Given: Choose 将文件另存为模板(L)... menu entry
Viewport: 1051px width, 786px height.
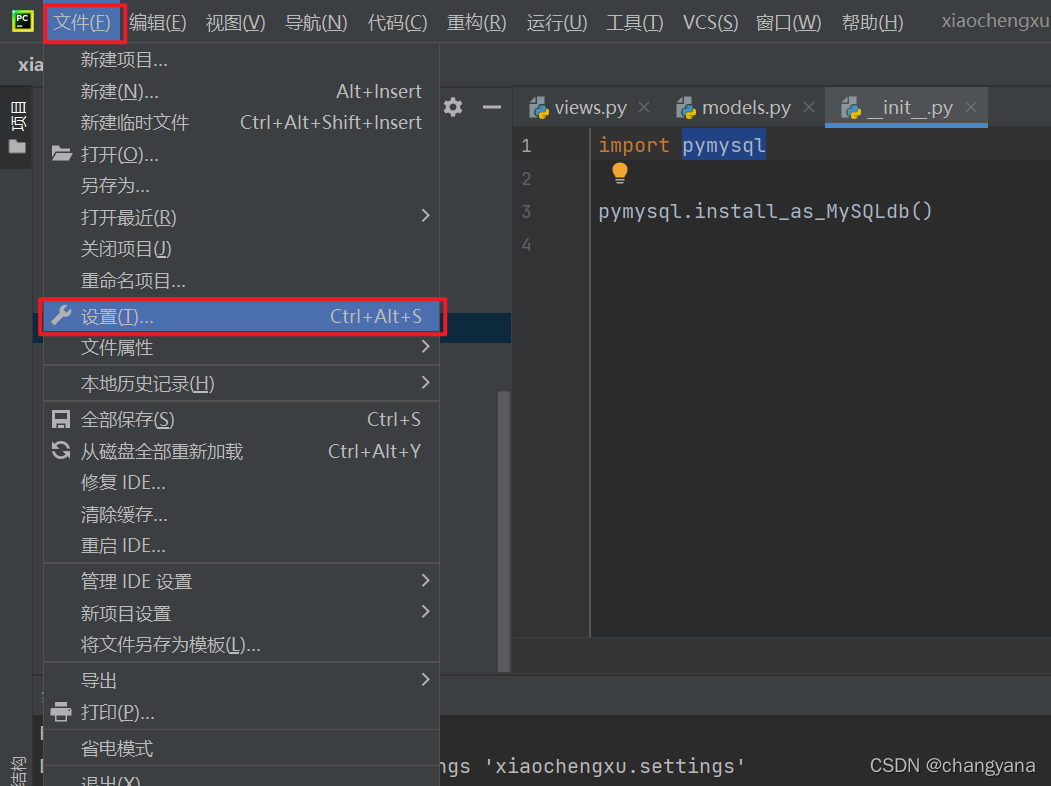Looking at the screenshot, I should [x=241, y=645].
